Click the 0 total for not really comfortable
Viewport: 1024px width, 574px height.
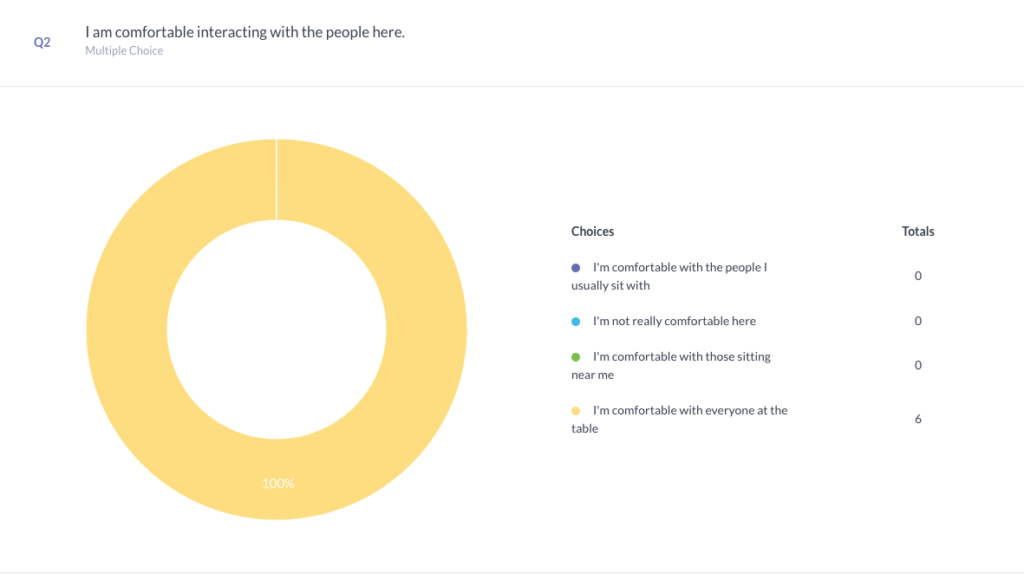click(918, 321)
